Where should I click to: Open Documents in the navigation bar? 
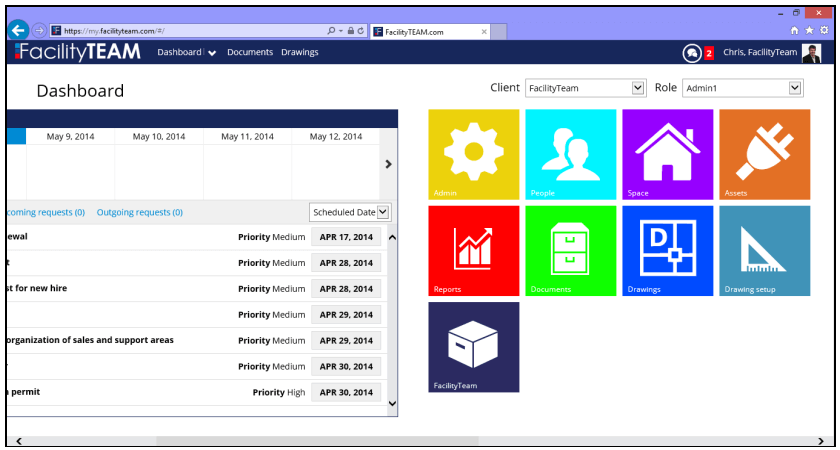pyautogui.click(x=250, y=52)
